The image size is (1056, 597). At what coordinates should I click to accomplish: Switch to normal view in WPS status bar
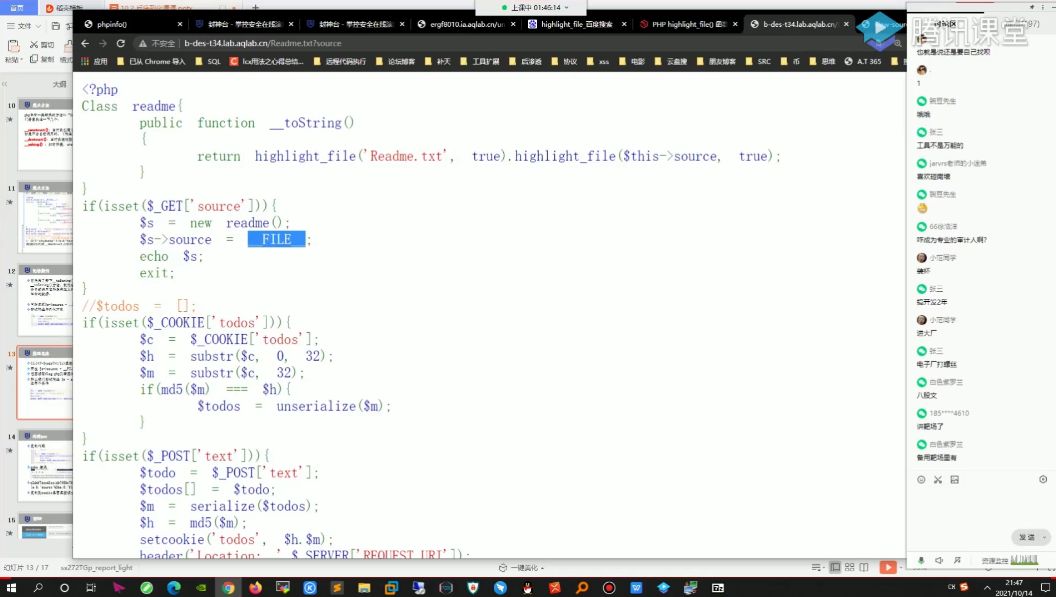pyautogui.click(x=835, y=567)
